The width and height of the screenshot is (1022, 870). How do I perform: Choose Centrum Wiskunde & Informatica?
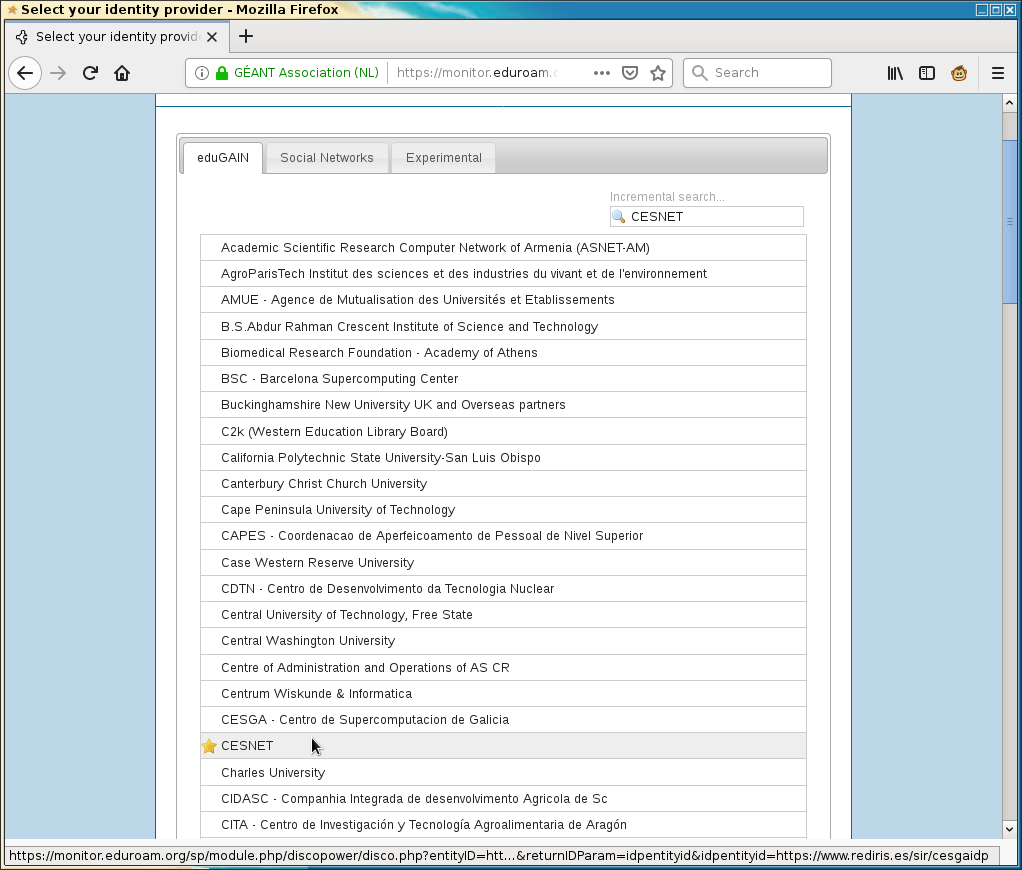click(x=503, y=693)
